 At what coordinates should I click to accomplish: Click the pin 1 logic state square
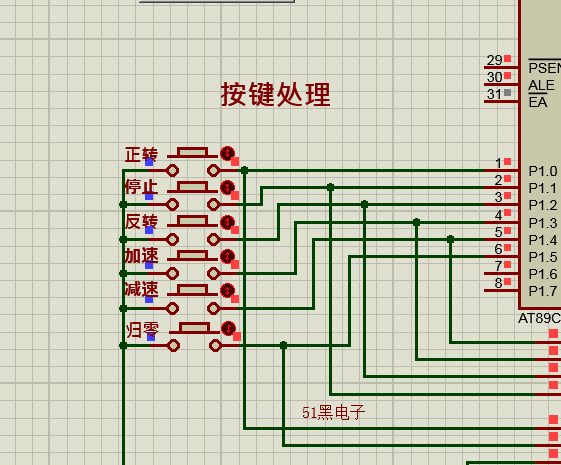[507, 162]
